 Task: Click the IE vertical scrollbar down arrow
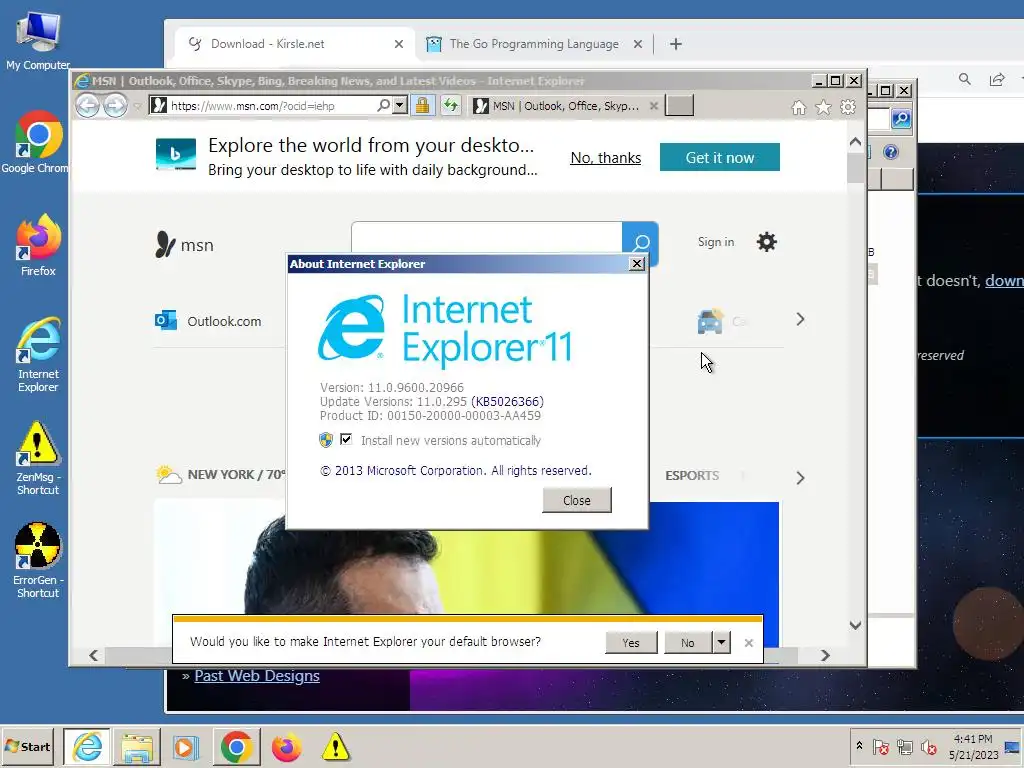click(856, 625)
